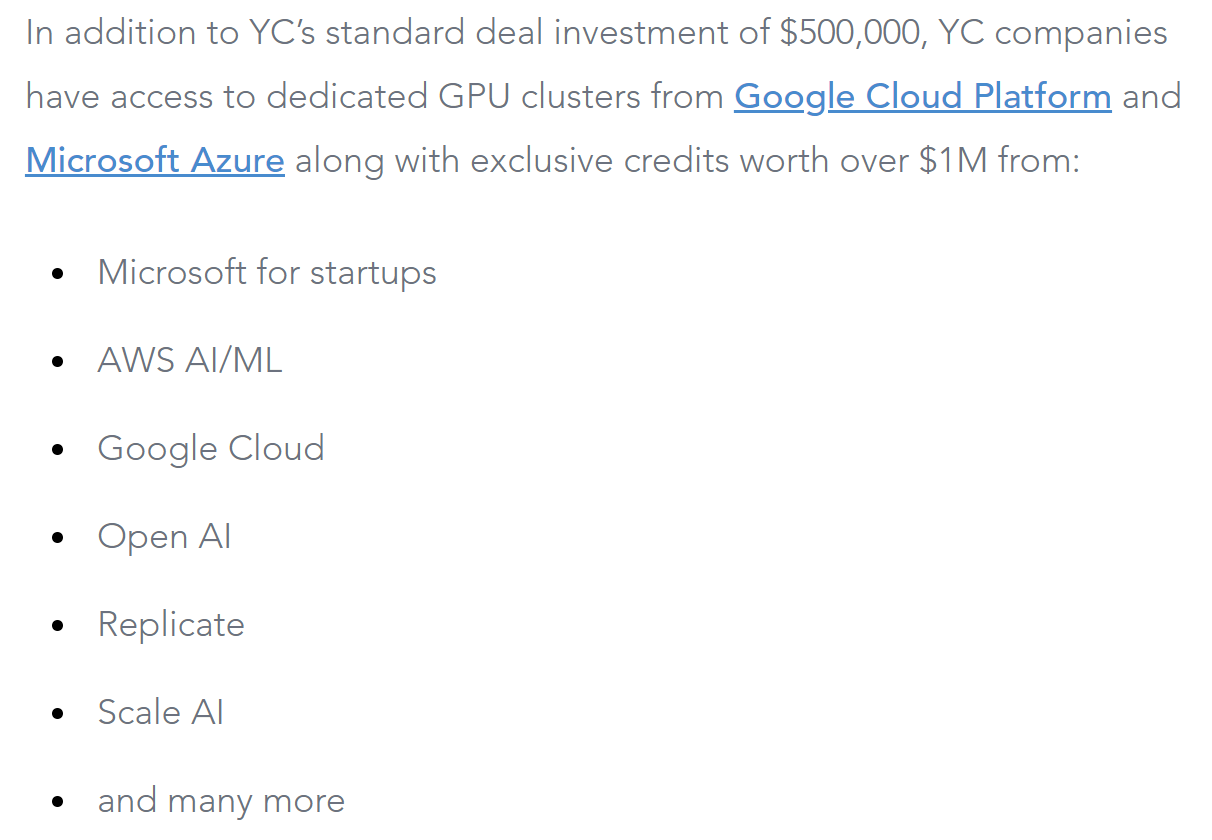Image resolution: width=1212 pixels, height=840 pixels.
Task: Click the bullet marker next to 'Scale AI'
Action: pyautogui.click(x=58, y=714)
